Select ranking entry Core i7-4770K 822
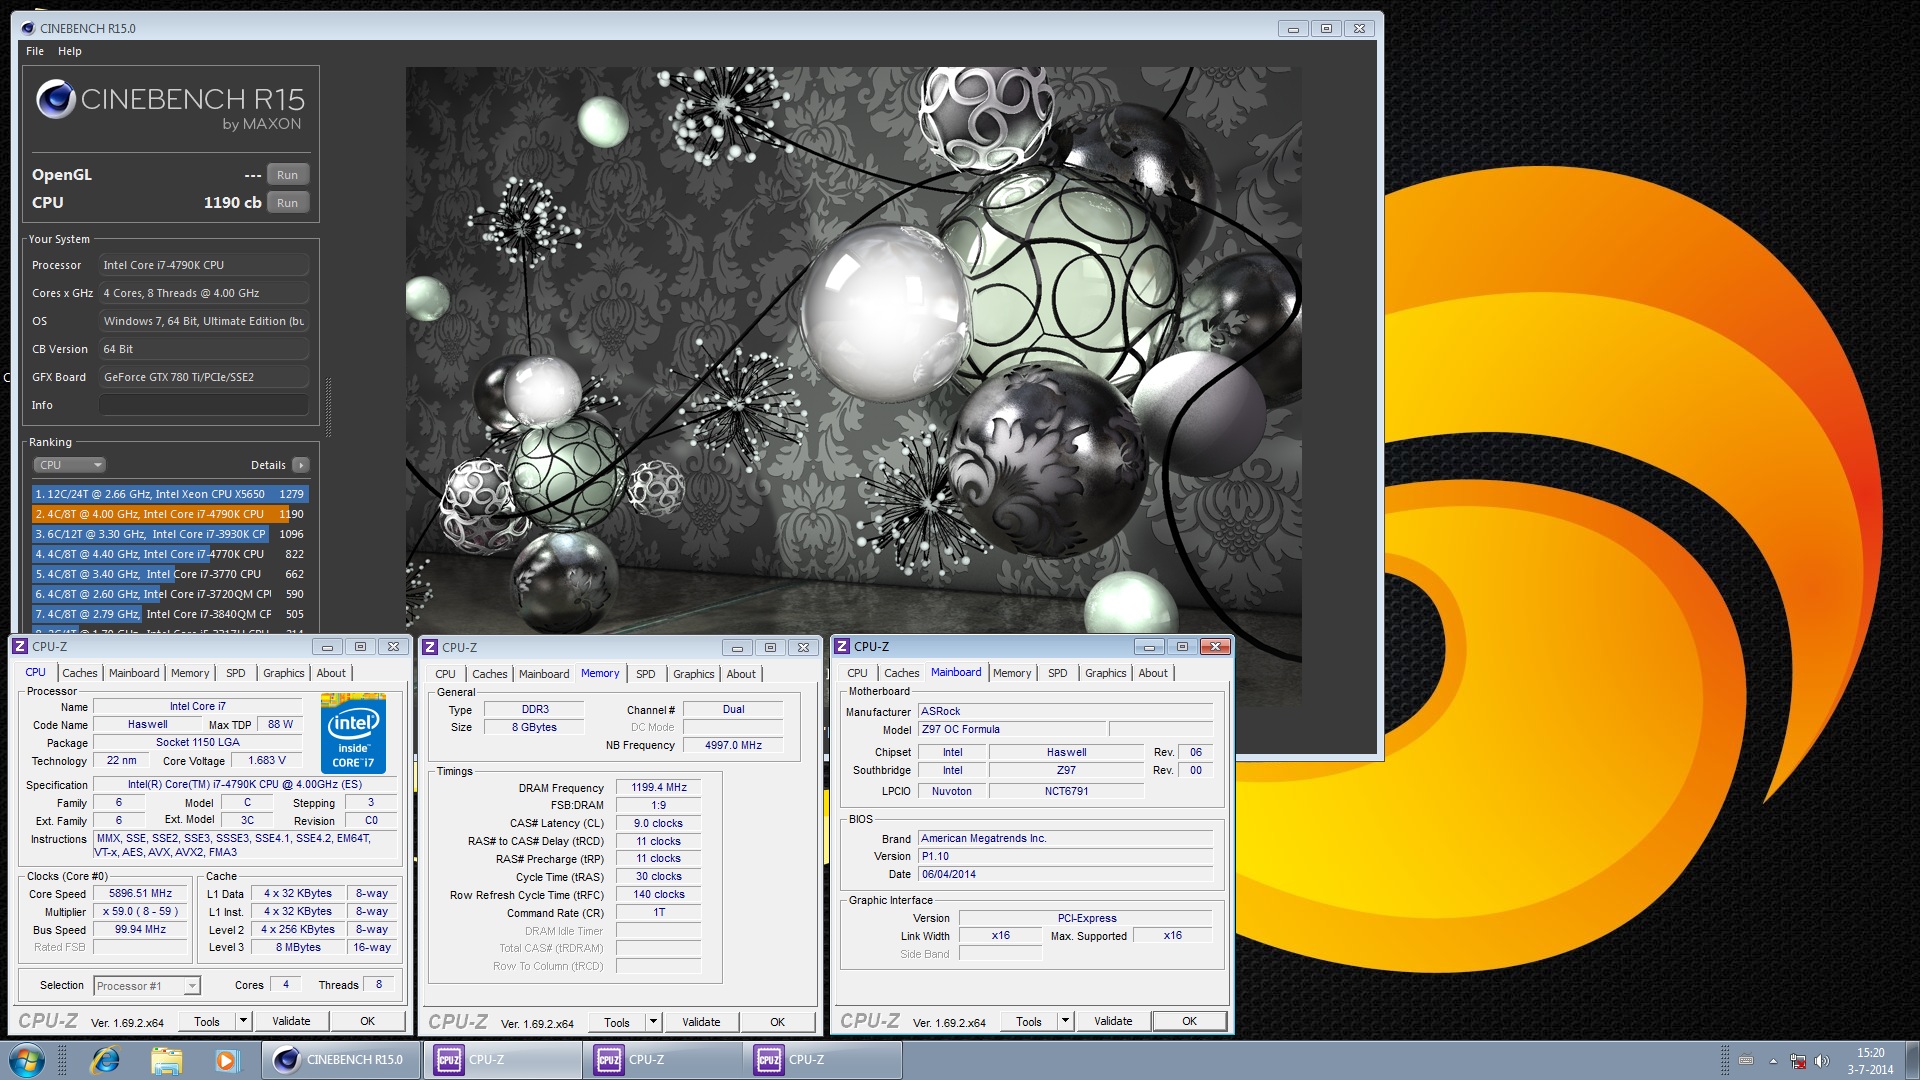This screenshot has height=1080, width=1920. 170,554
